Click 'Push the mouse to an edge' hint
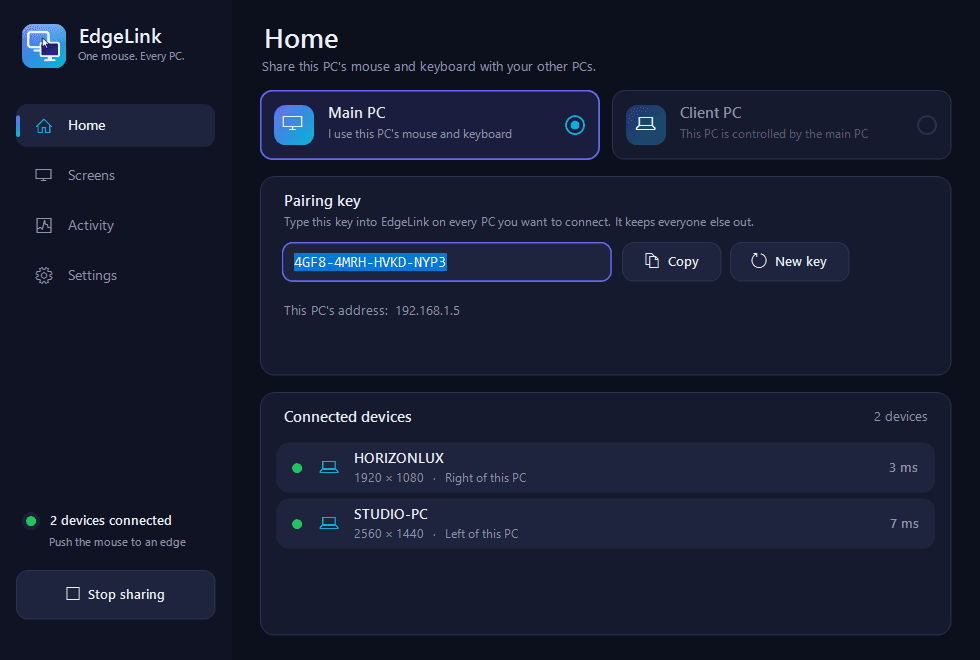This screenshot has height=660, width=980. 118,542
